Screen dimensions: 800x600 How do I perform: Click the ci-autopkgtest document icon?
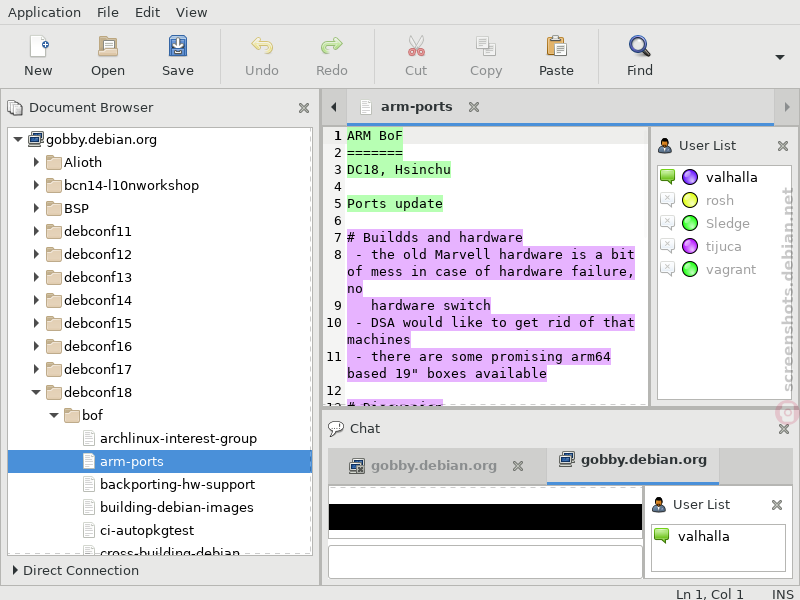89,530
